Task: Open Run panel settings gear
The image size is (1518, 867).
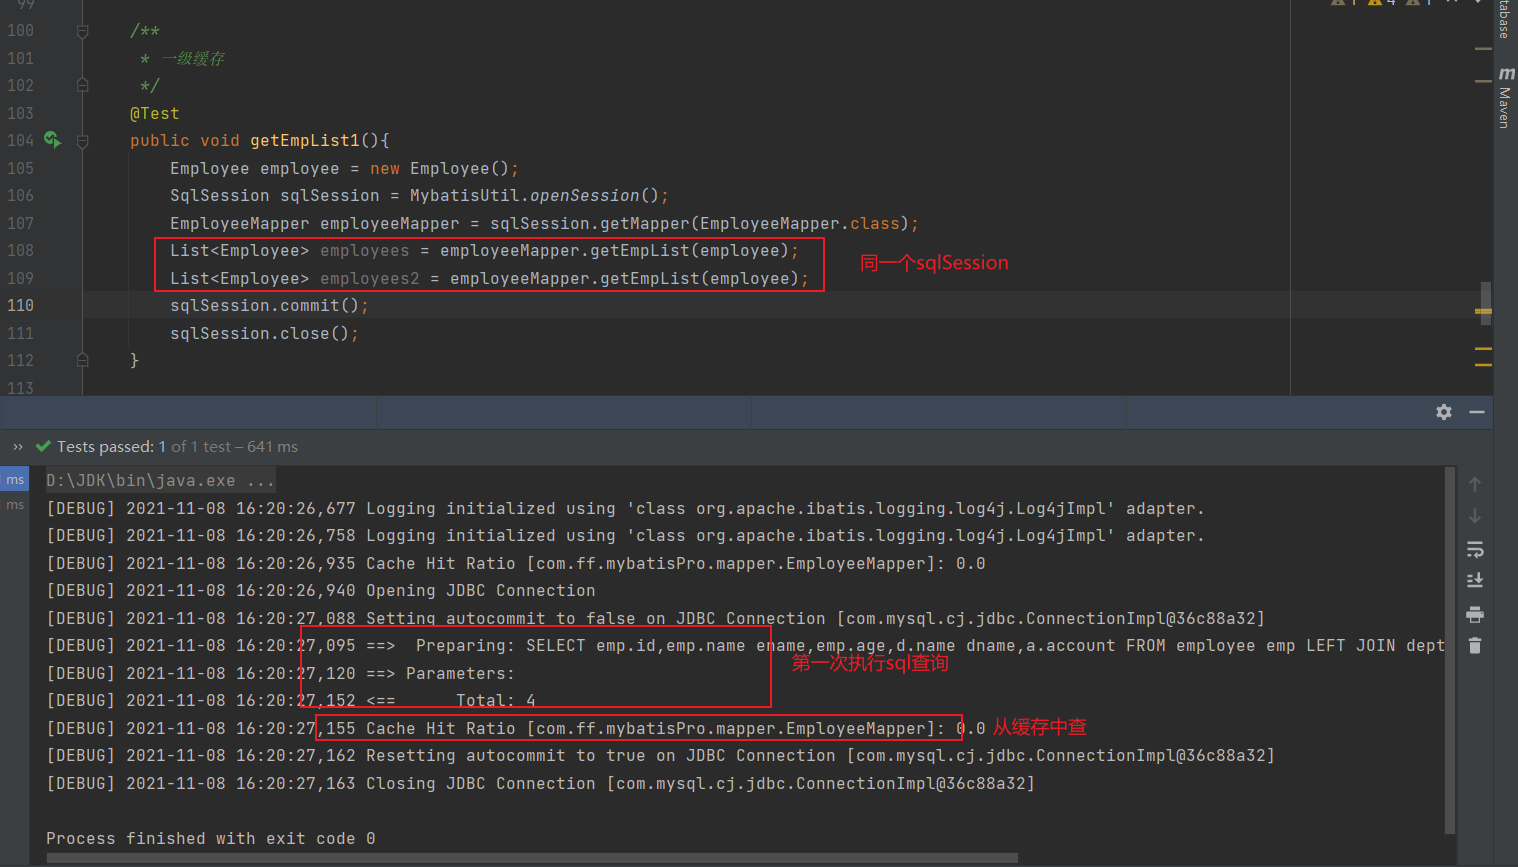Action: pyautogui.click(x=1444, y=412)
